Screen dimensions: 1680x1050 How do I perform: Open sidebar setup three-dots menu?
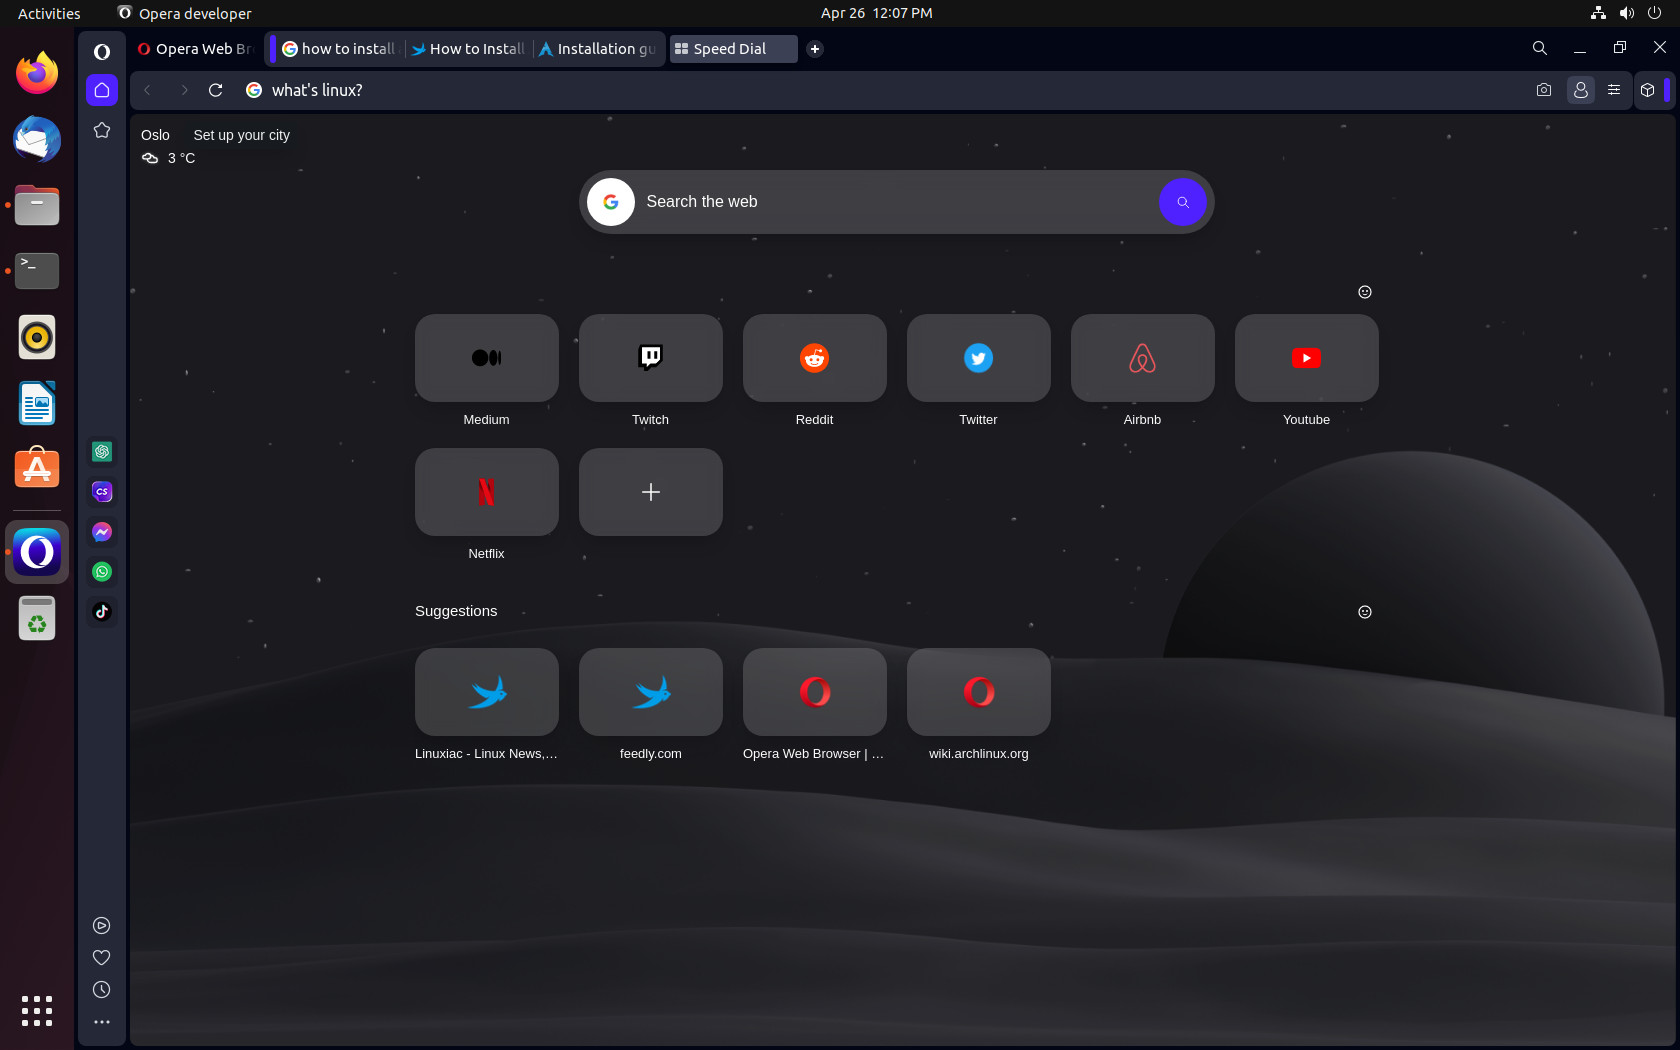coord(101,1022)
